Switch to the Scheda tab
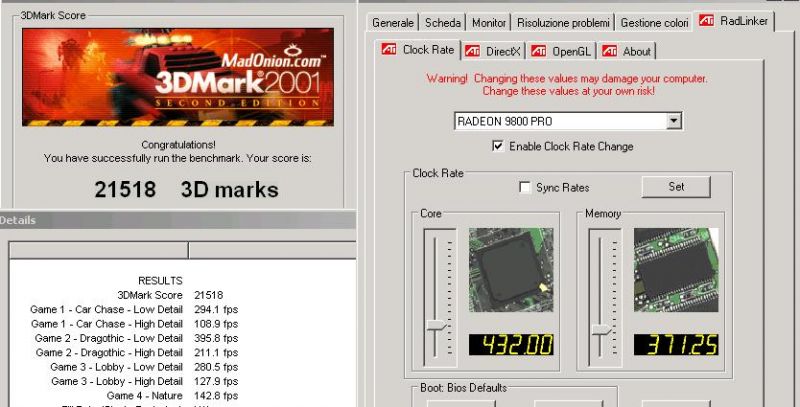 [x=443, y=23]
